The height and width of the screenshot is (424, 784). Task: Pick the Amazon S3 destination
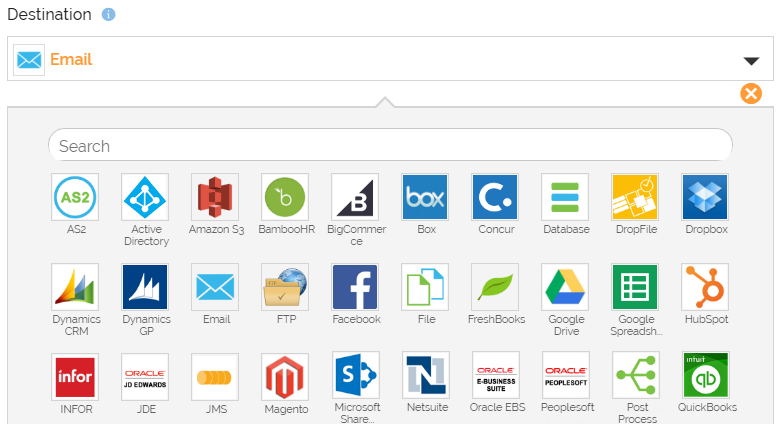[x=215, y=197]
